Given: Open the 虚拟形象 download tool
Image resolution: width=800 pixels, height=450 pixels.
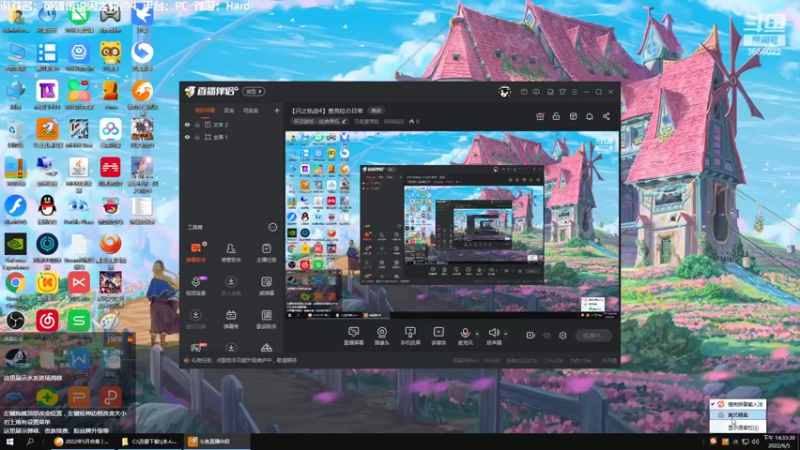Looking at the screenshot, I should (196, 319).
